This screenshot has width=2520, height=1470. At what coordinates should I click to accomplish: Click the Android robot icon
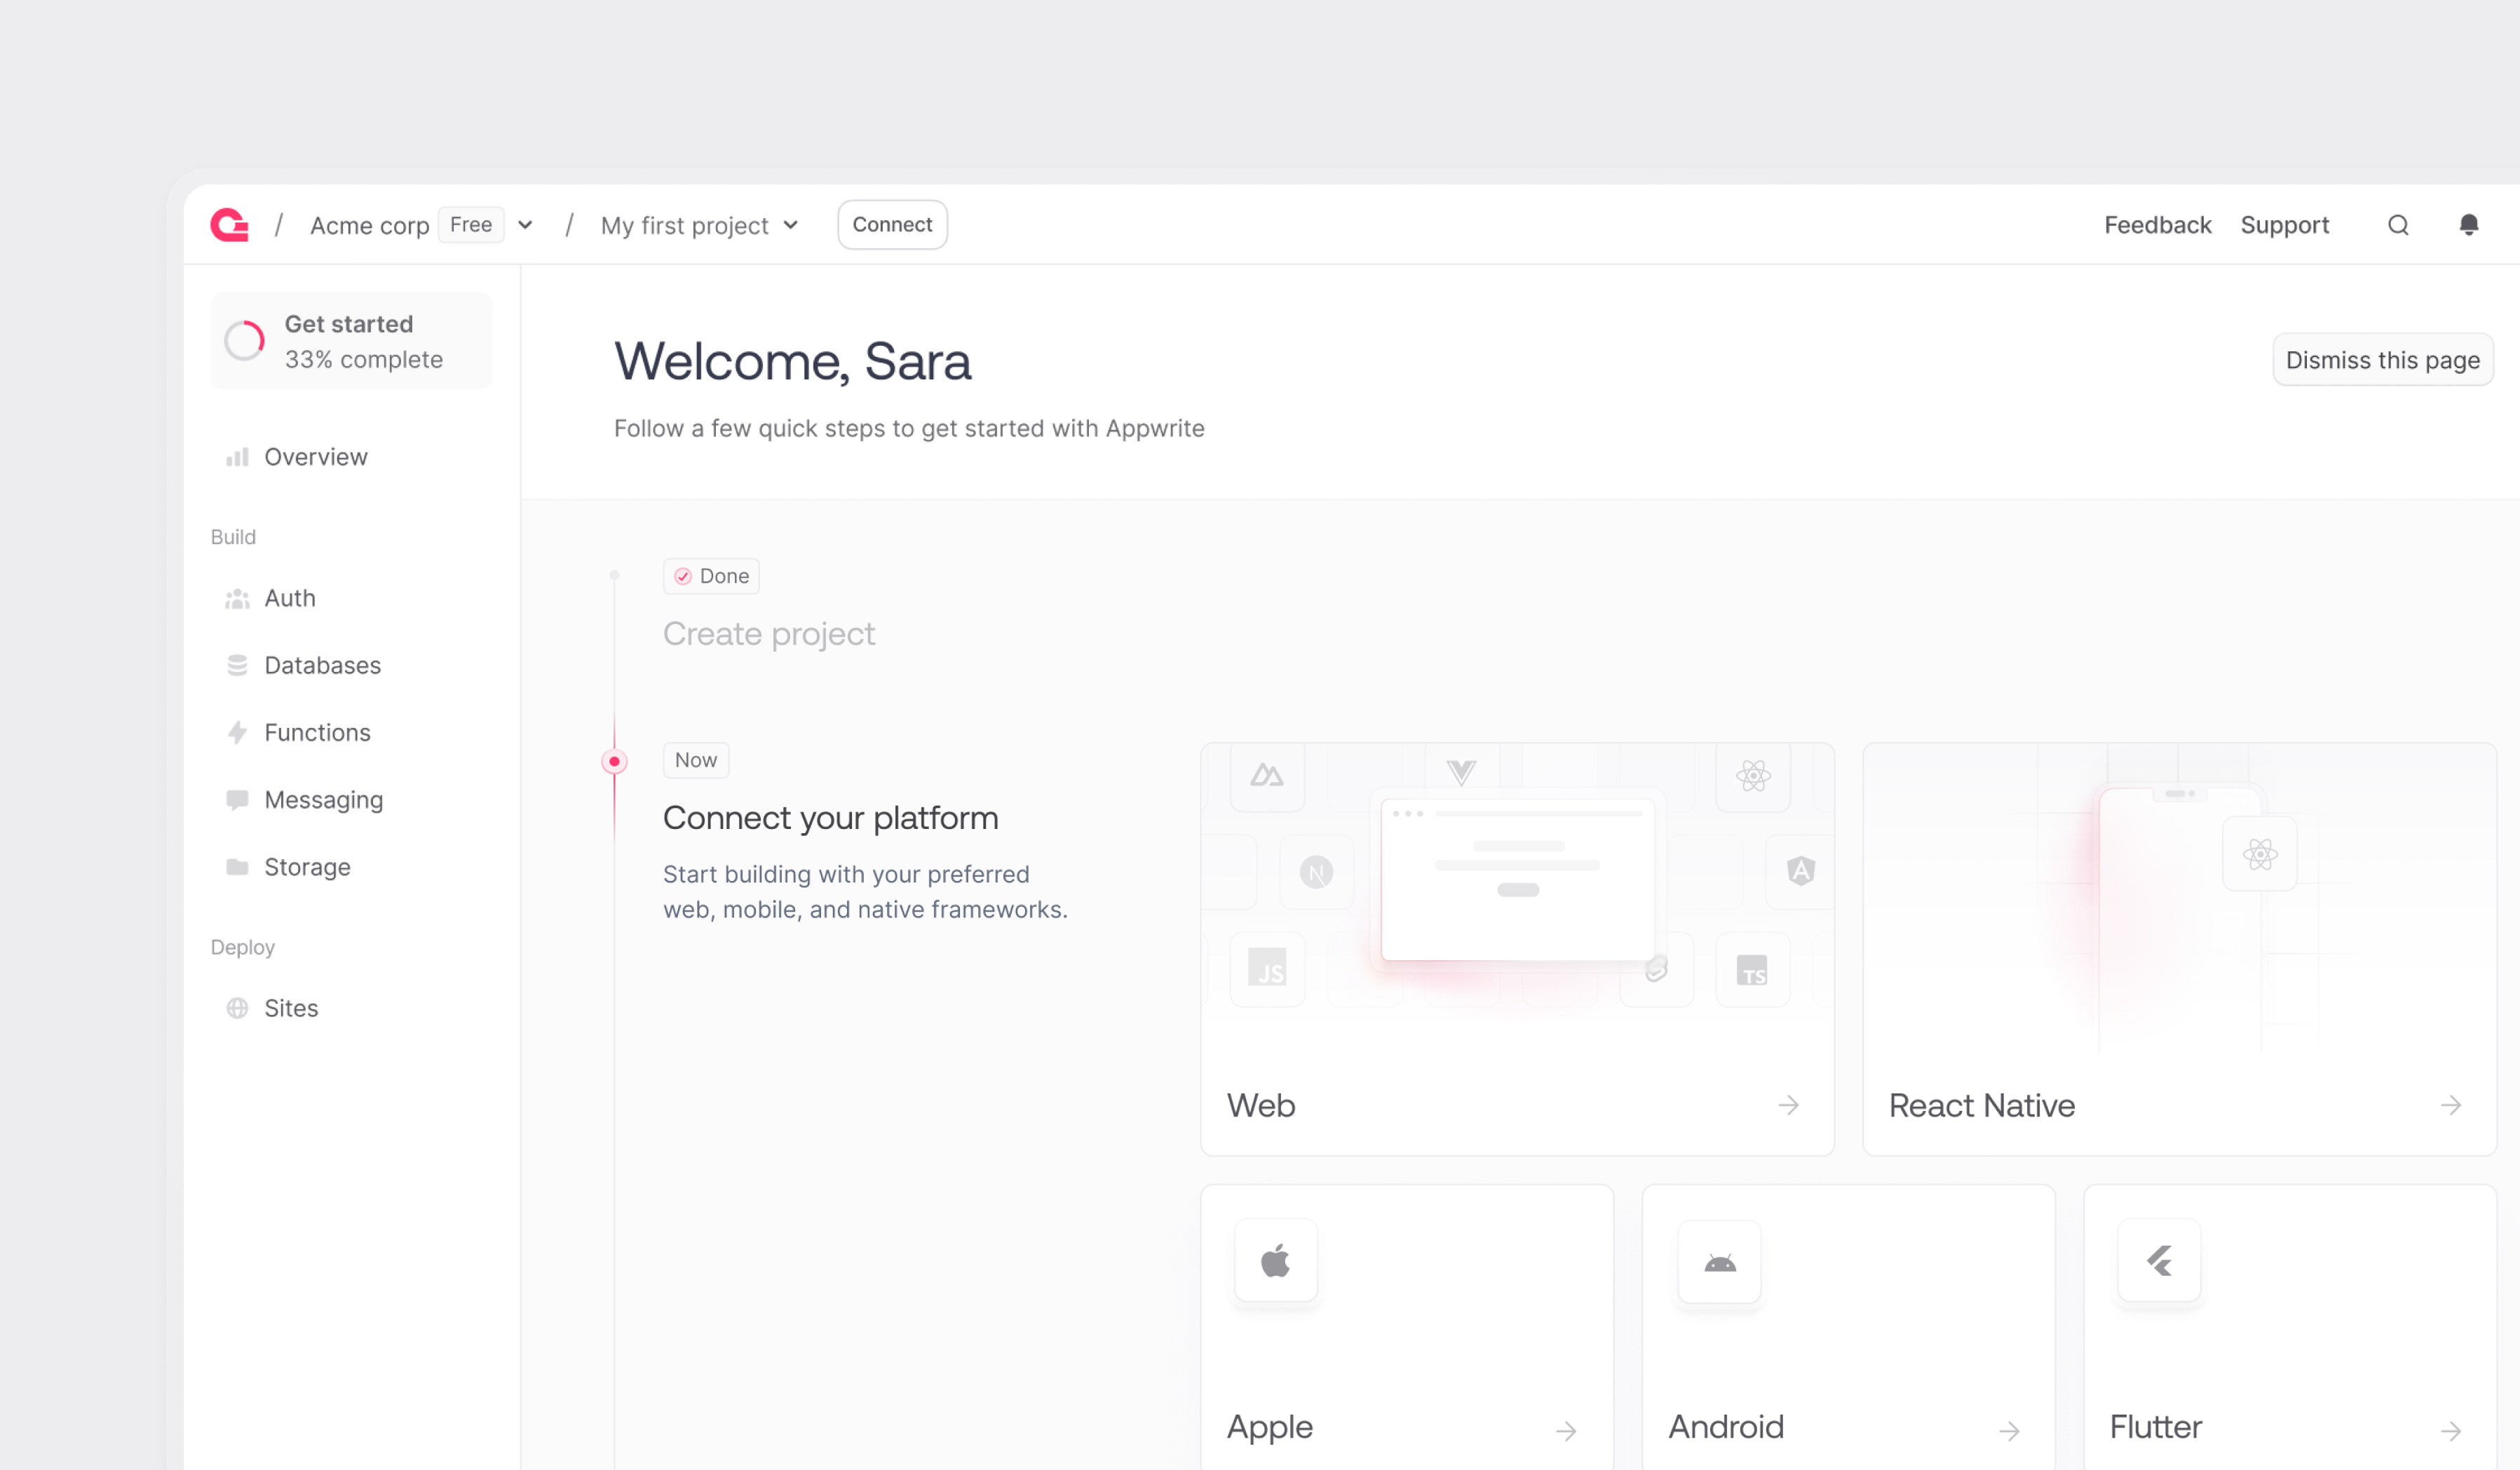tap(1719, 1263)
